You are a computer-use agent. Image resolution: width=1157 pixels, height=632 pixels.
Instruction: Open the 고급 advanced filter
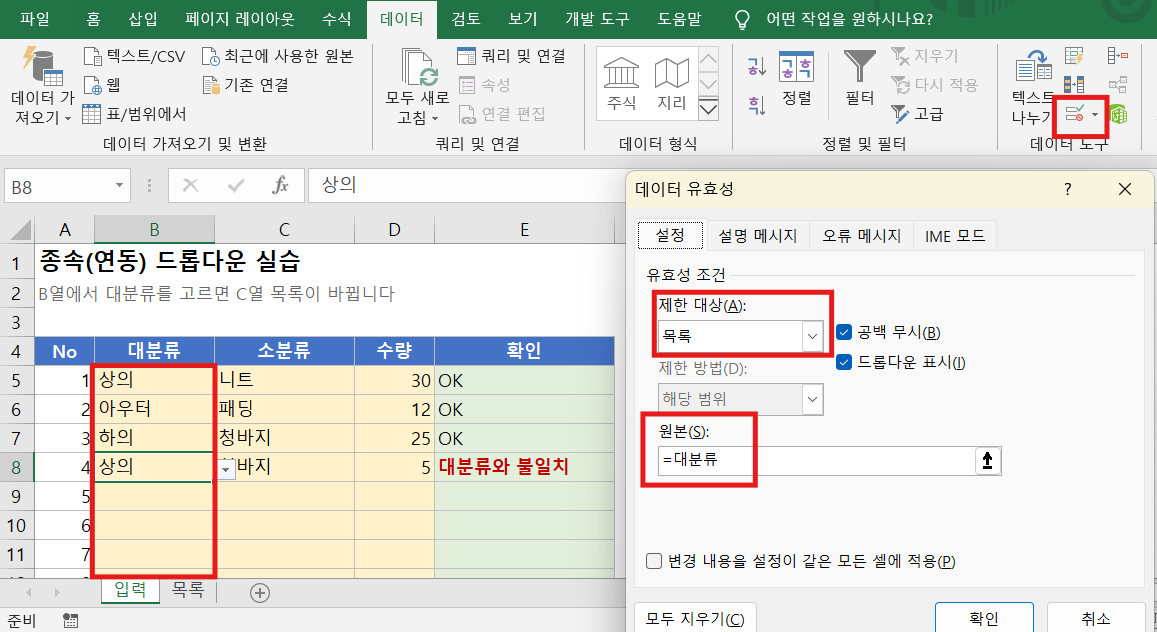[x=917, y=114]
